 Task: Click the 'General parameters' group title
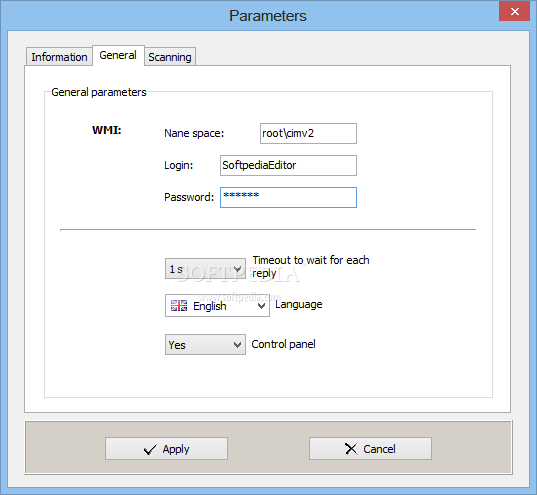tap(99, 92)
